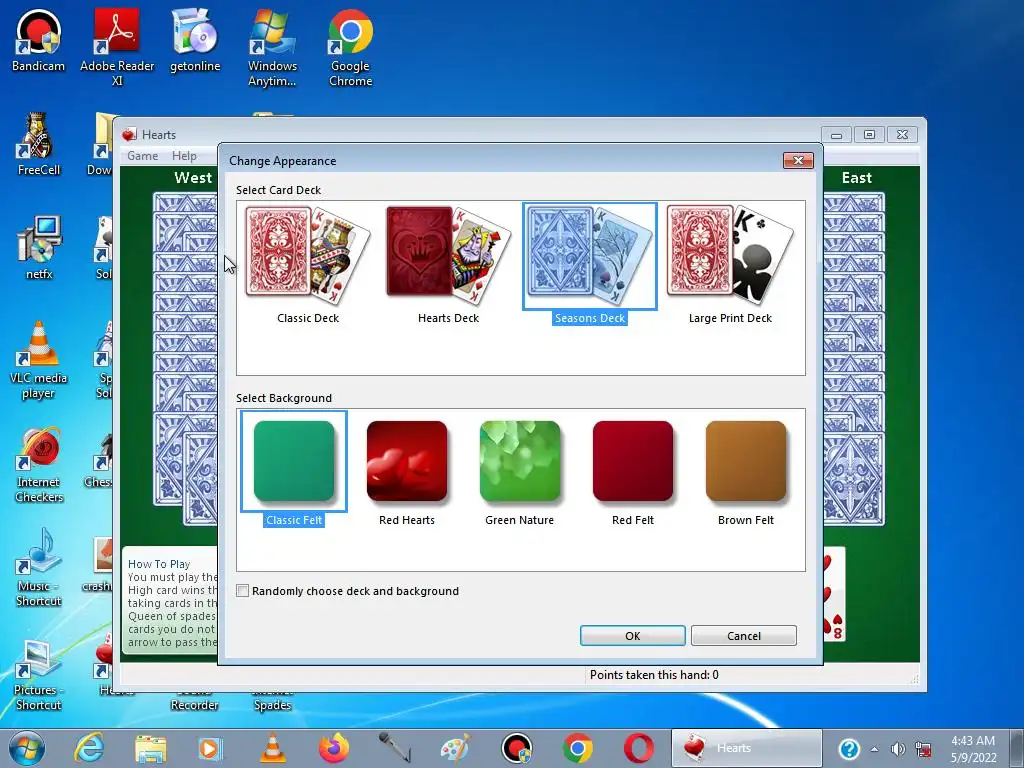This screenshot has width=1024, height=768.
Task: Launch Google Chrome desktop shortcut
Action: [x=351, y=47]
